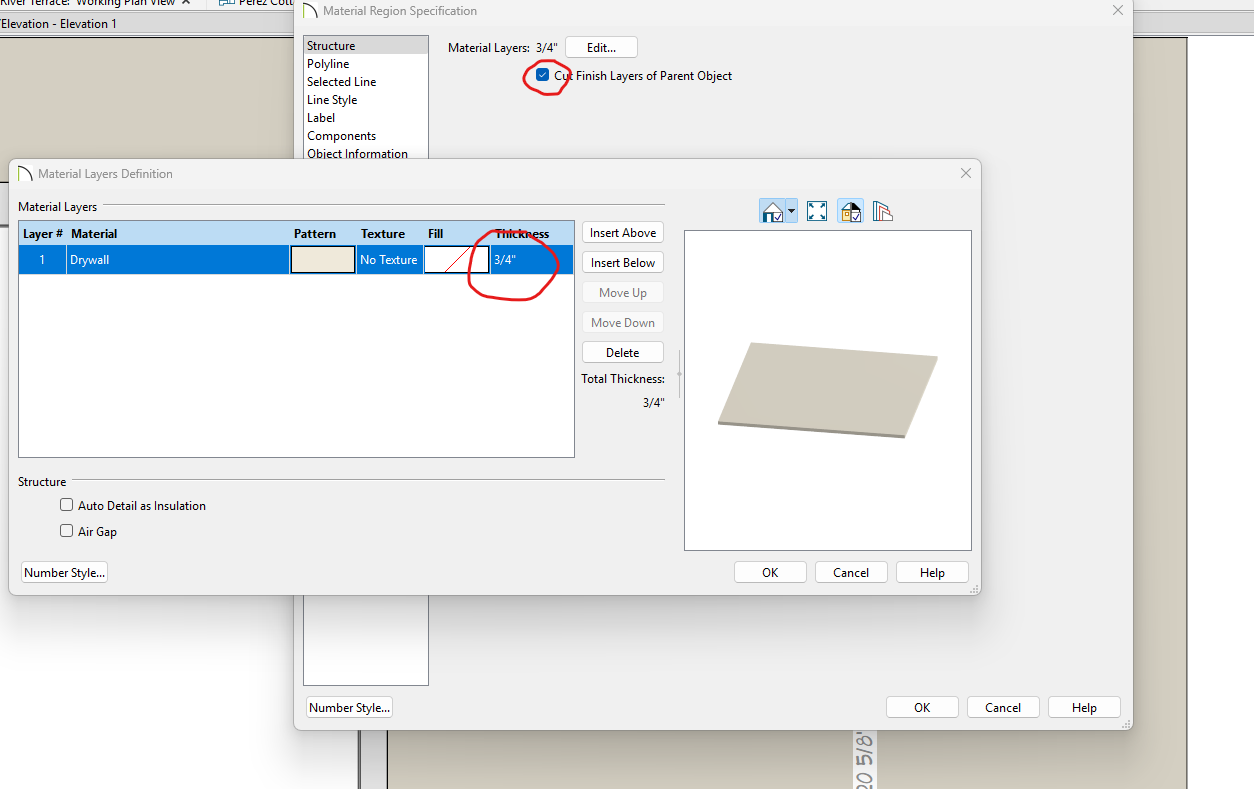Click the Drywall material name cell
Viewport: 1254px width, 789px height.
coord(178,260)
